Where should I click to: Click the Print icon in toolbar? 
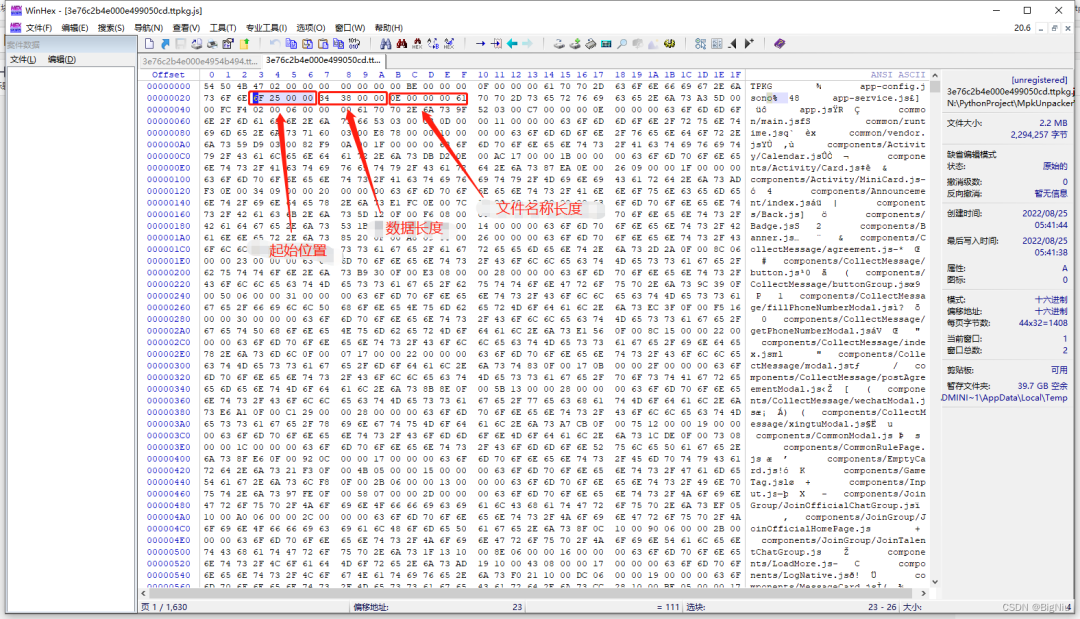[212, 43]
